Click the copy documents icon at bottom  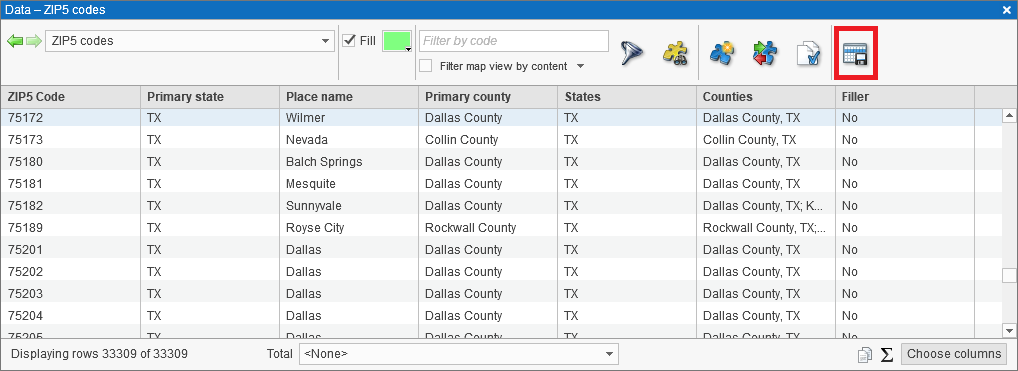pyautogui.click(x=865, y=355)
